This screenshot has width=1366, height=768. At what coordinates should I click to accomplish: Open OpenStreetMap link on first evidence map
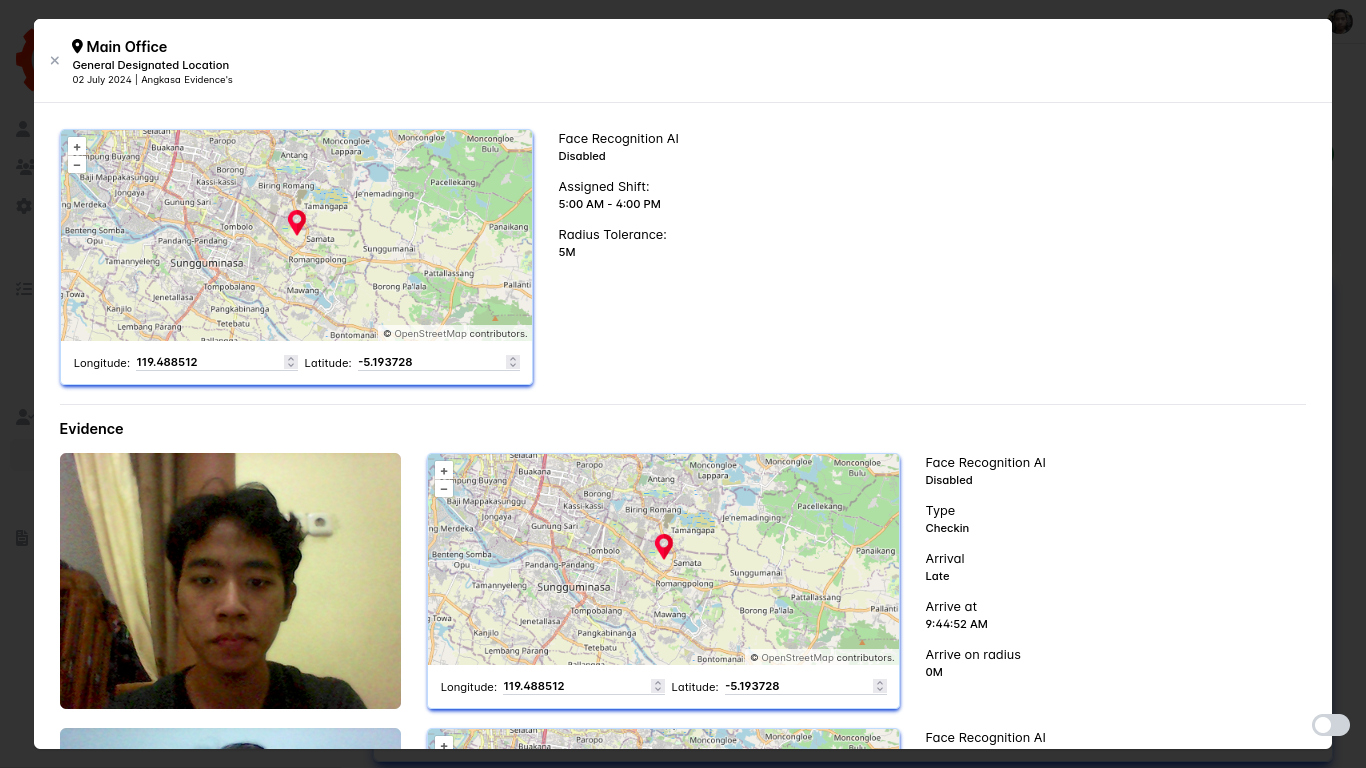point(797,658)
